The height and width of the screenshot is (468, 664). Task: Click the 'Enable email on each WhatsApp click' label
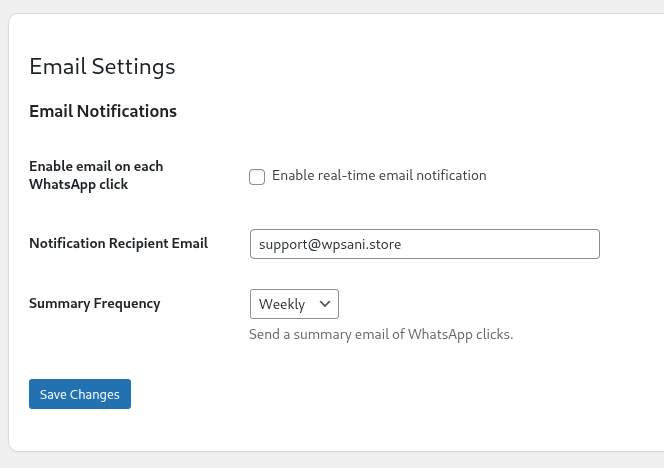click(x=96, y=175)
